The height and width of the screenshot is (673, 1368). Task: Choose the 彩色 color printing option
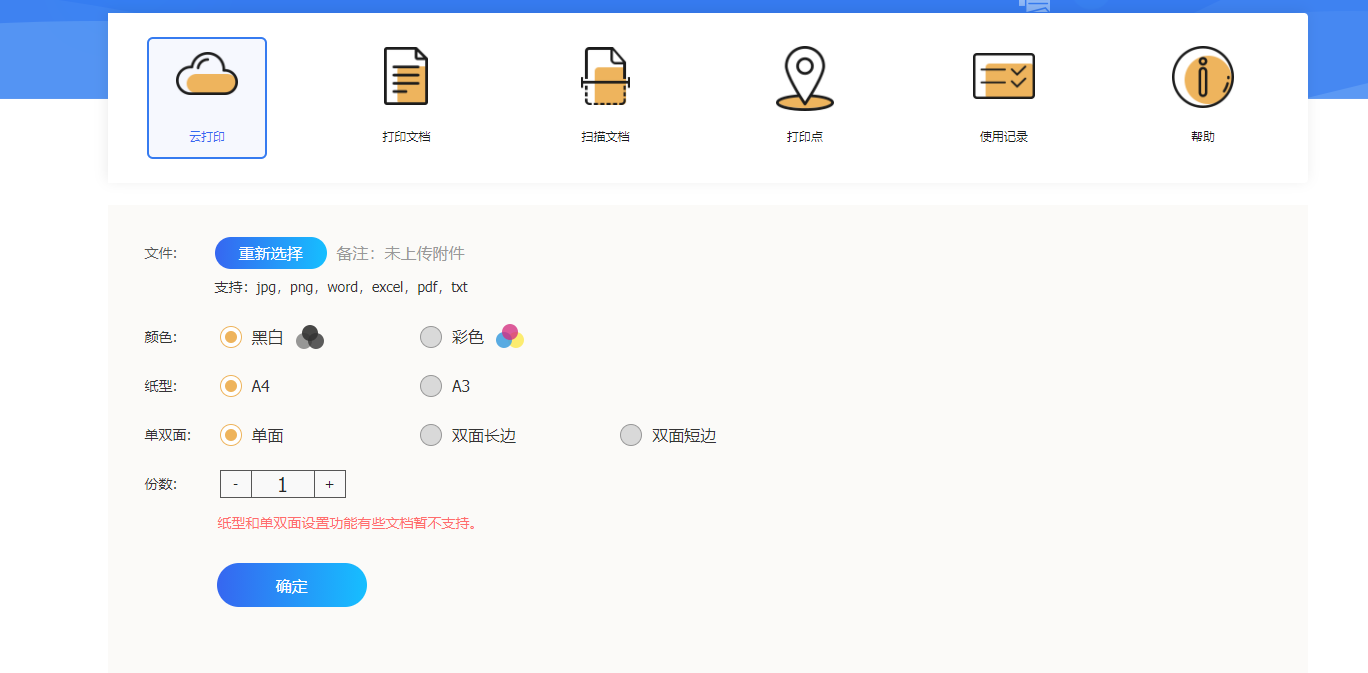tap(431, 338)
